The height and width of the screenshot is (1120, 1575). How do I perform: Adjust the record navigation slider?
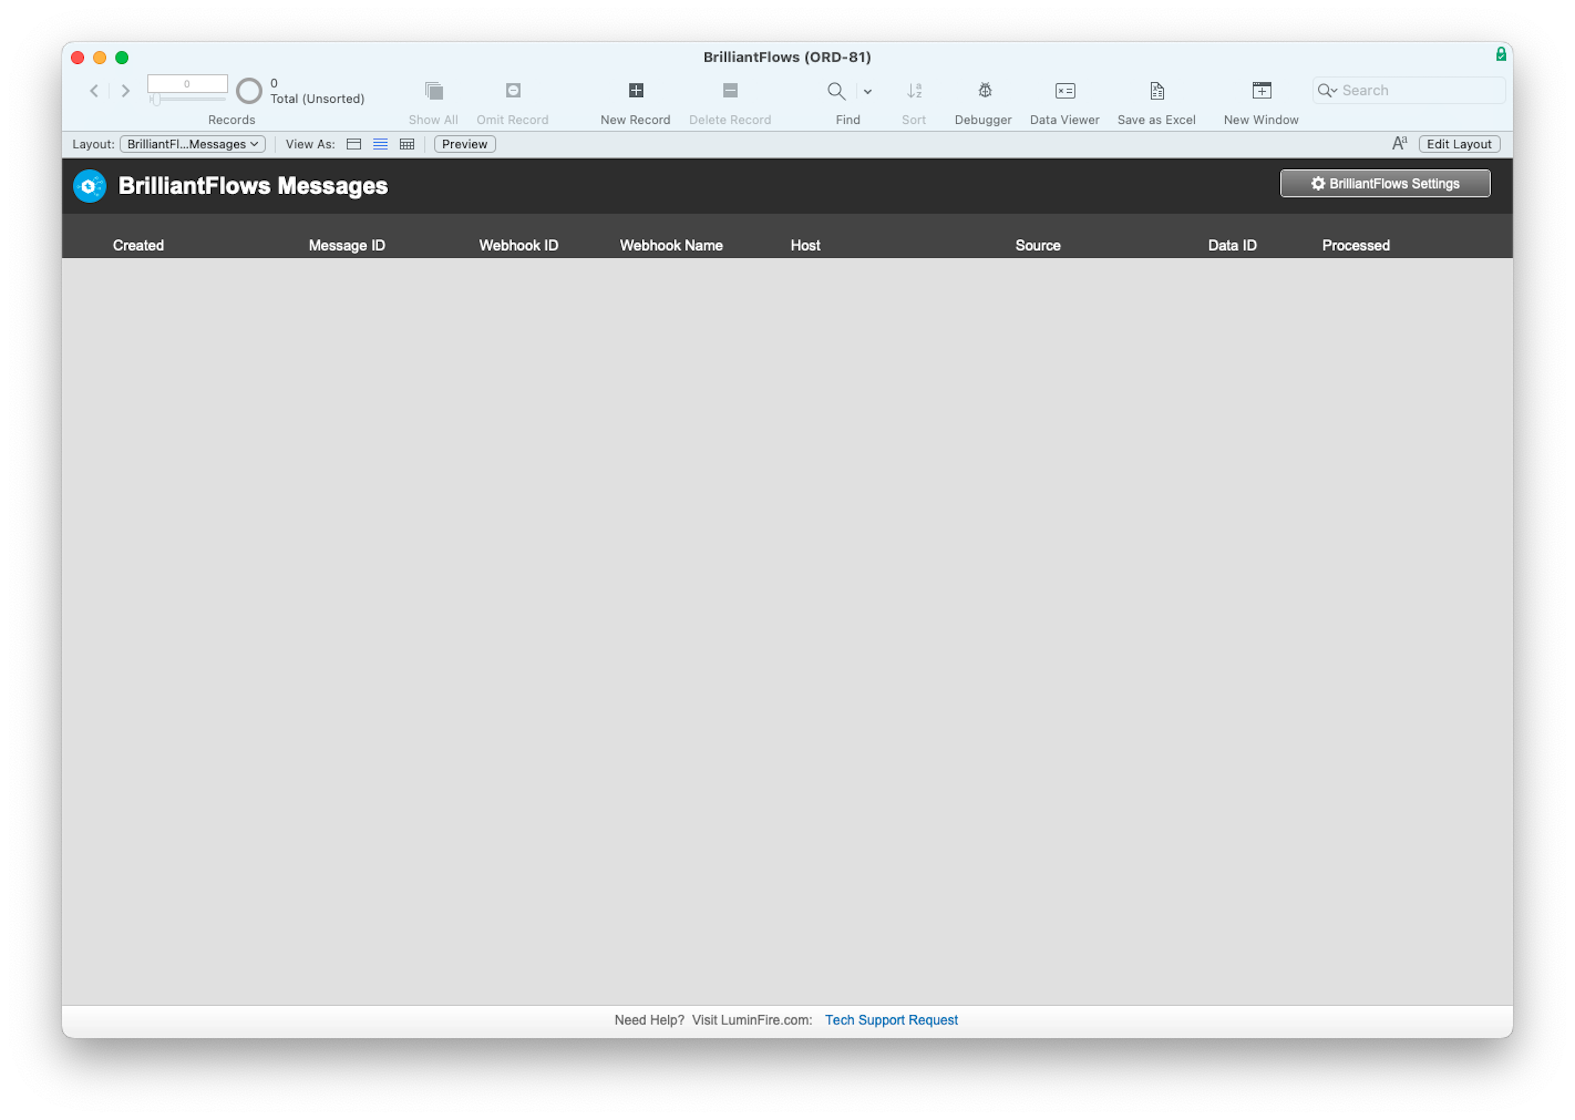tap(156, 99)
